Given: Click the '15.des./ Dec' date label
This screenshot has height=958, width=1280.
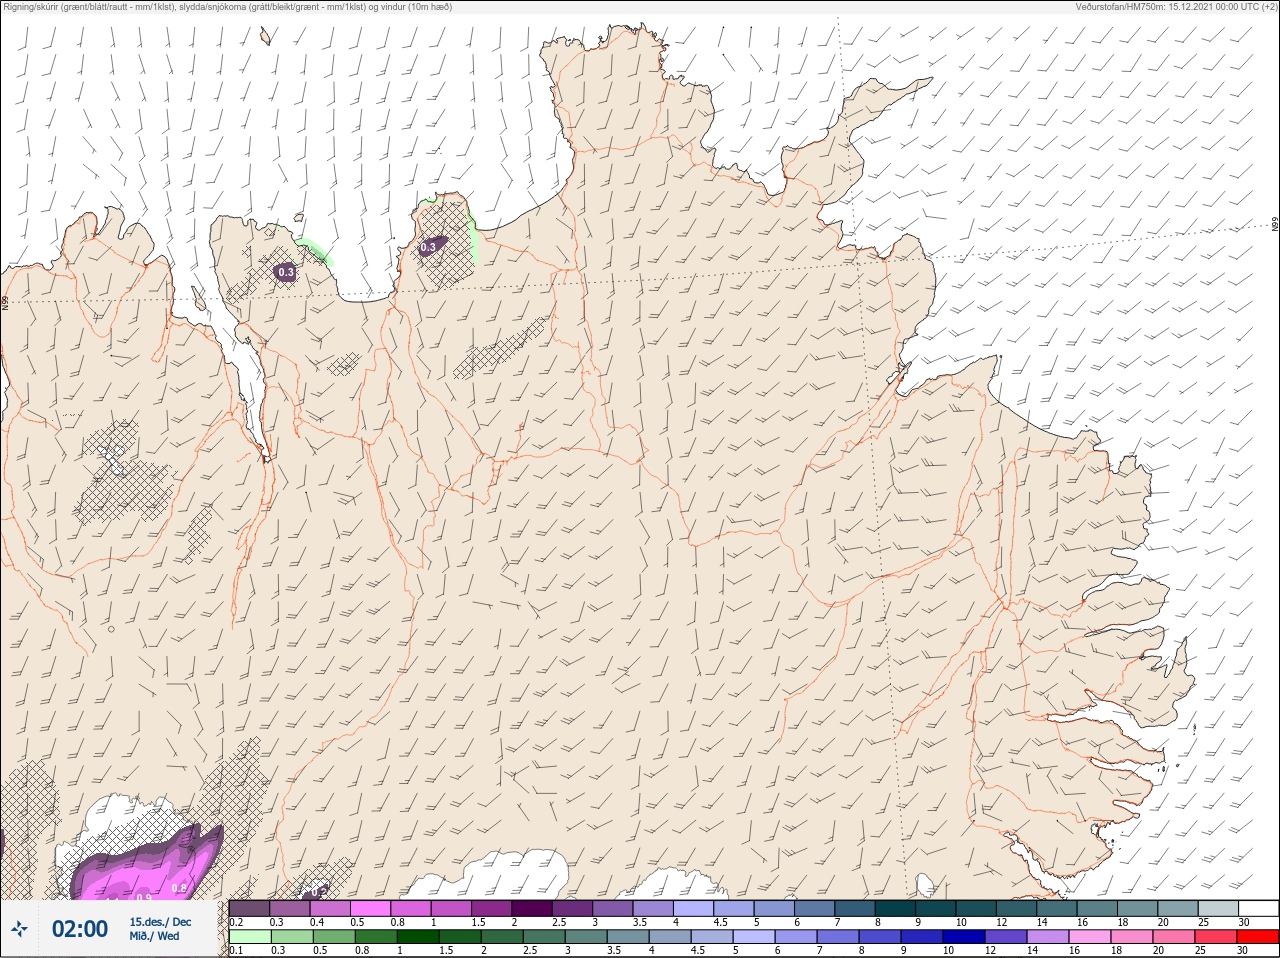Looking at the screenshot, I should tap(160, 922).
